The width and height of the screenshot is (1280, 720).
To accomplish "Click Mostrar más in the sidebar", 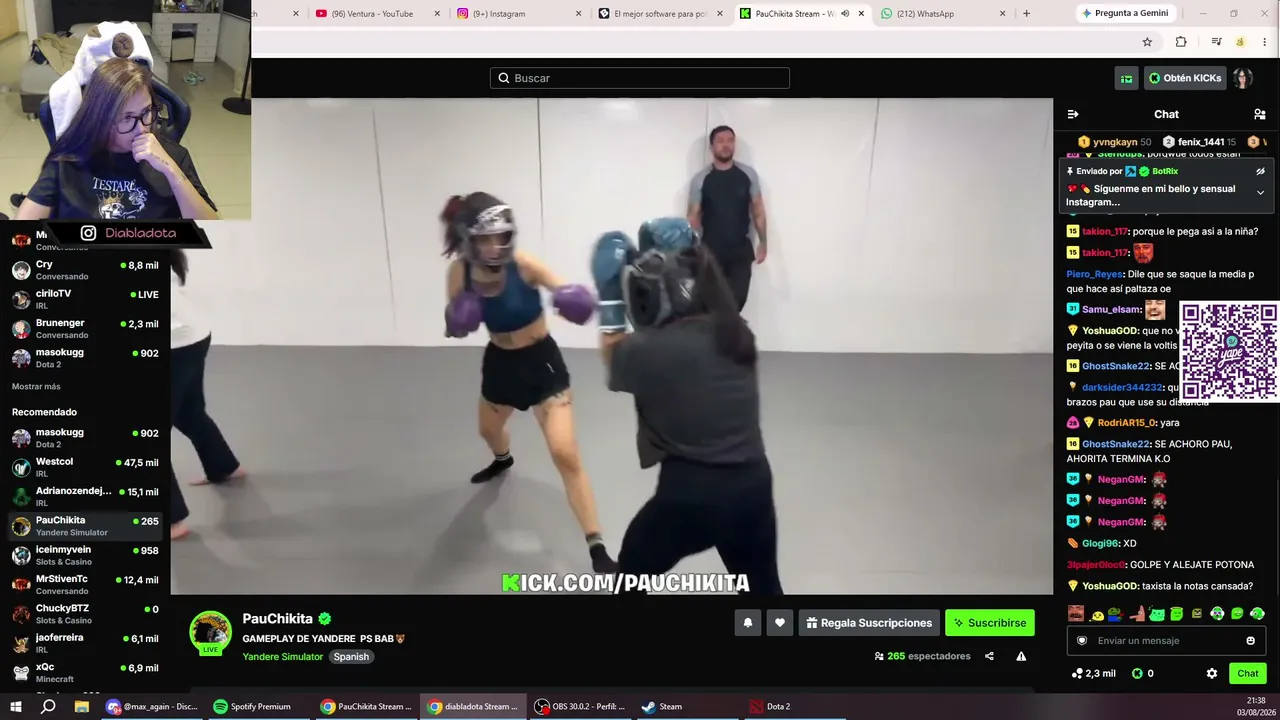I will 36,387.
